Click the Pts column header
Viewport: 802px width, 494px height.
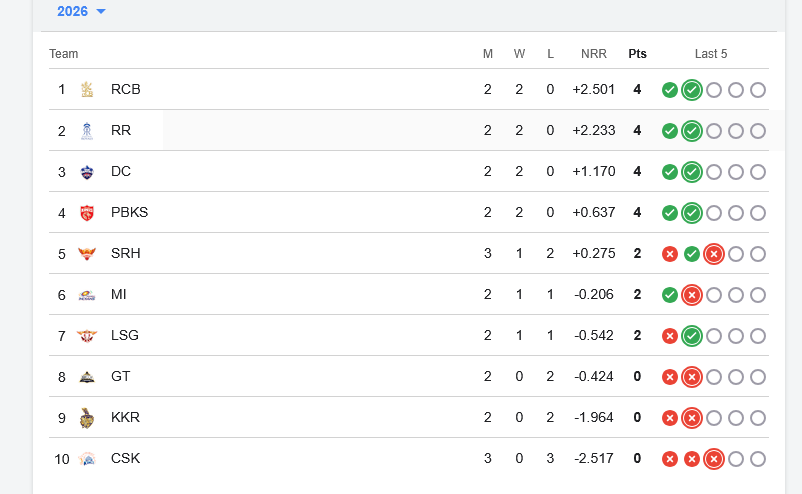[637, 54]
